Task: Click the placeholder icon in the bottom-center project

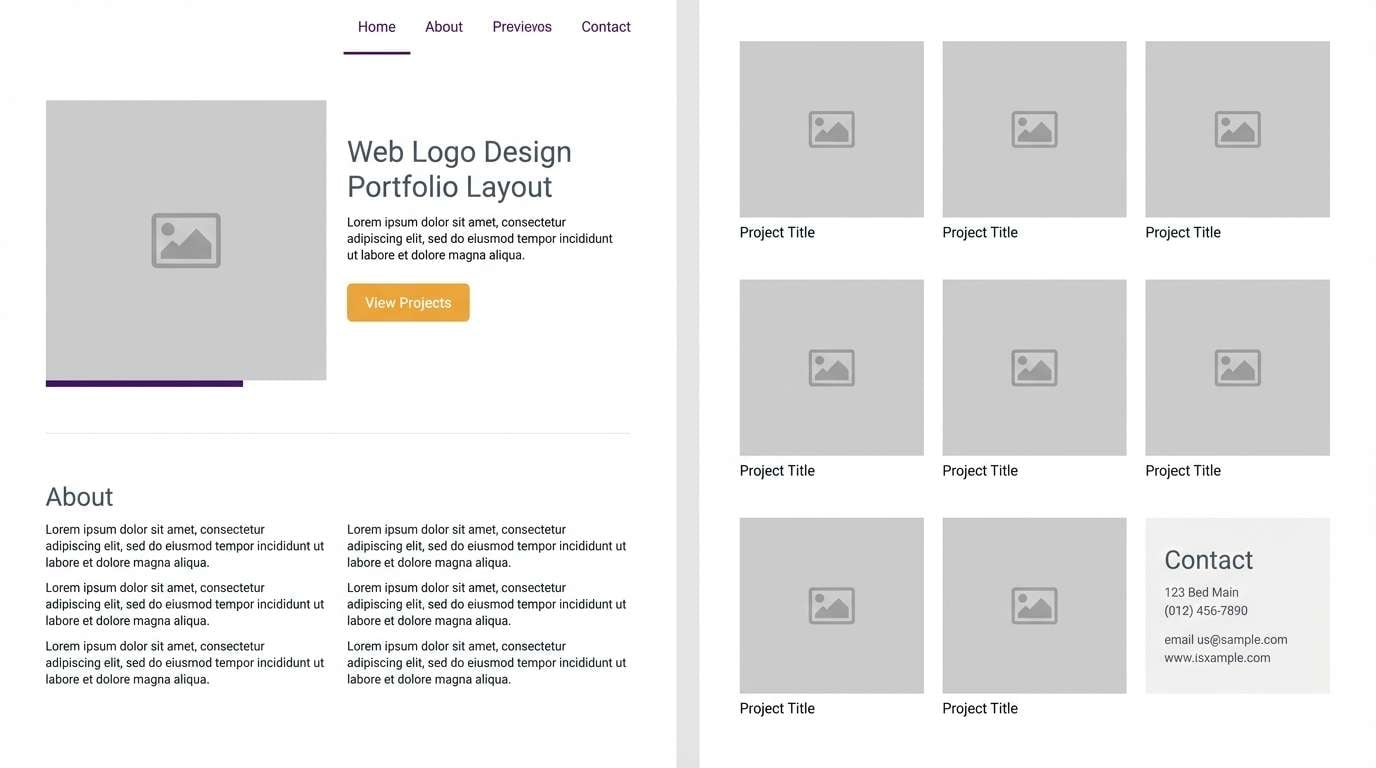Action: tap(1034, 605)
